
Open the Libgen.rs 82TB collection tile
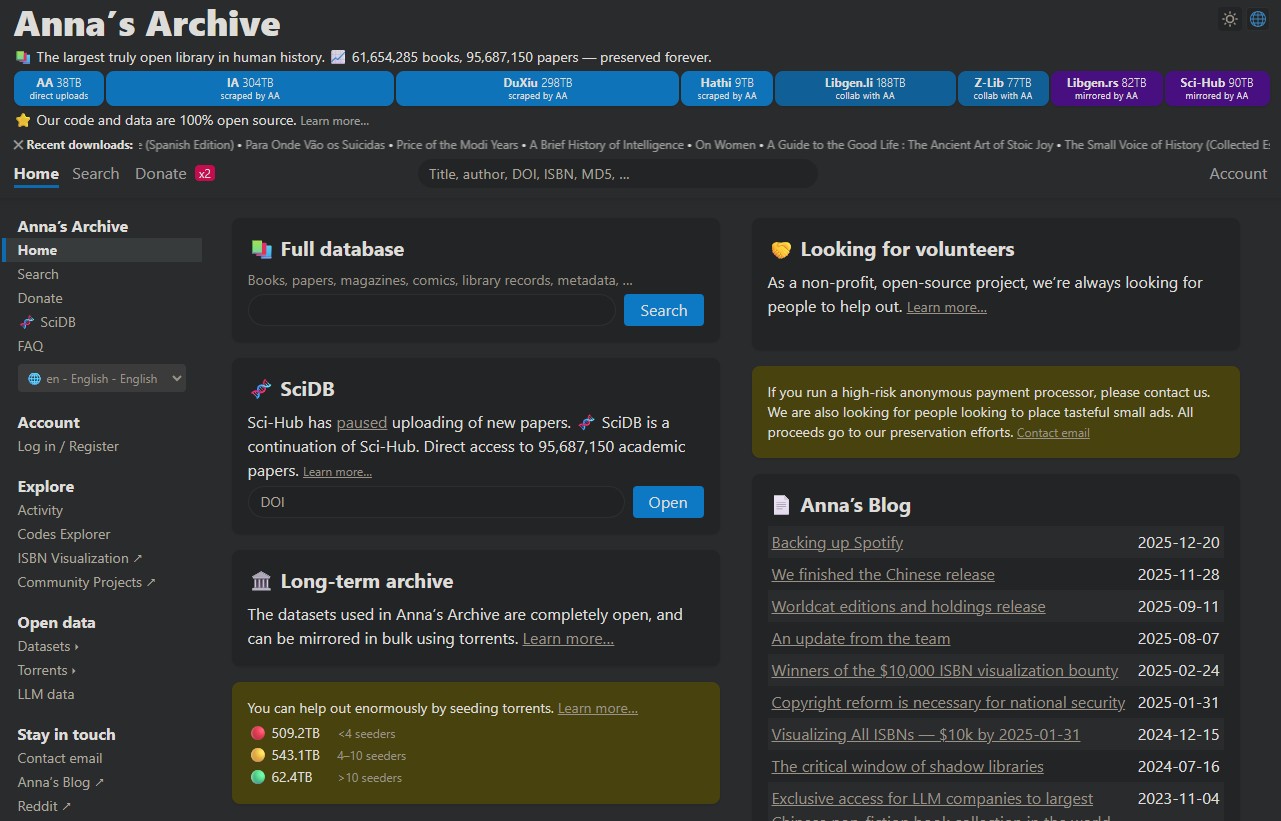pyautogui.click(x=1105, y=89)
